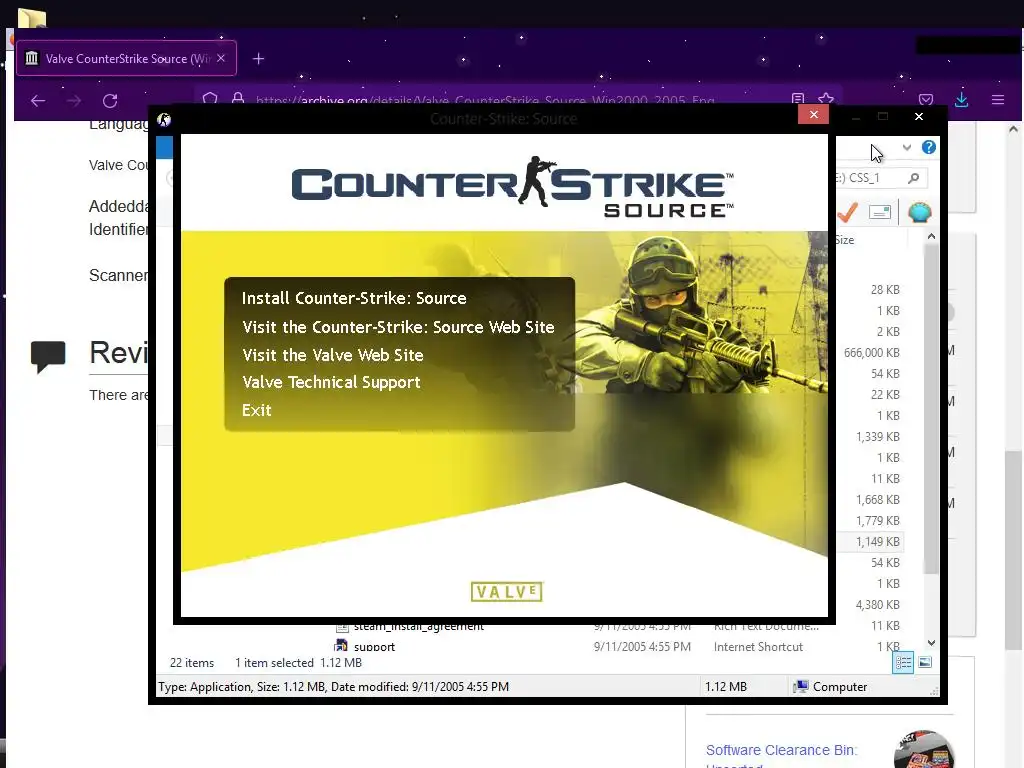The image size is (1024, 768).
Task: Open the desktop folder icon at top-left
Action: (x=31, y=18)
